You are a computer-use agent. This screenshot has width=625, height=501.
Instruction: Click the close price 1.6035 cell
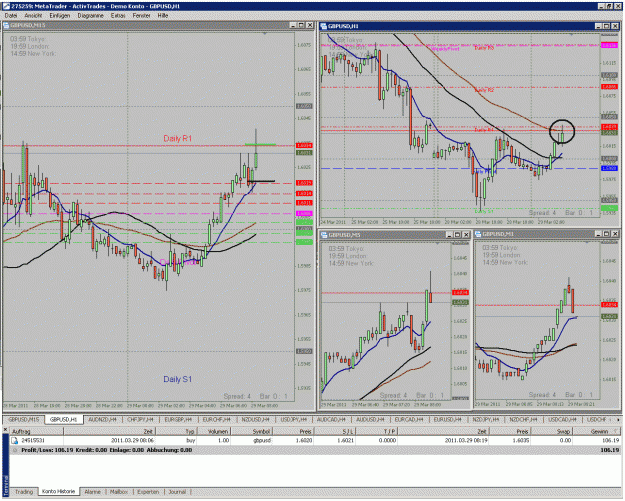click(x=520, y=441)
